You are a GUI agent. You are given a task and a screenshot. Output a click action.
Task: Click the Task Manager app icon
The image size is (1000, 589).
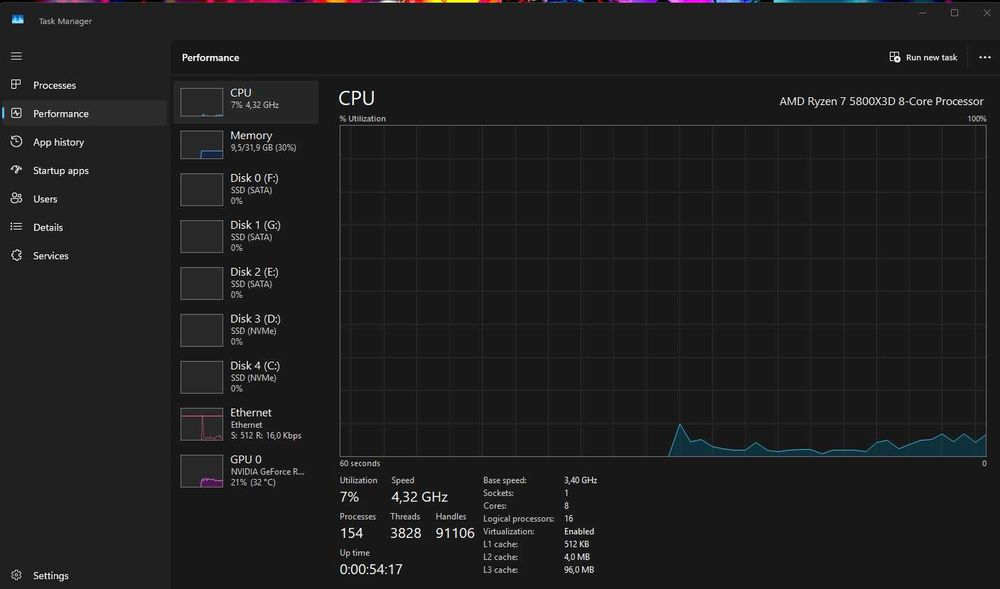[18, 20]
